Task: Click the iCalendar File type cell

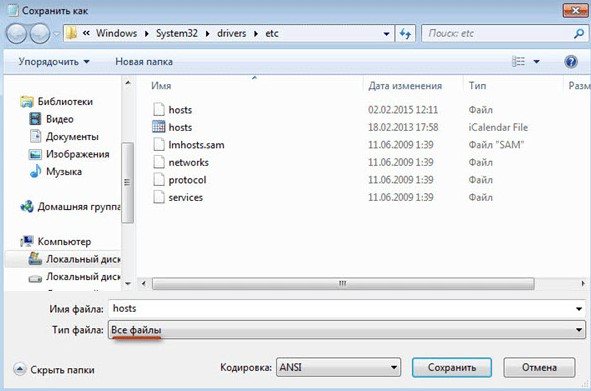Action: click(x=498, y=127)
